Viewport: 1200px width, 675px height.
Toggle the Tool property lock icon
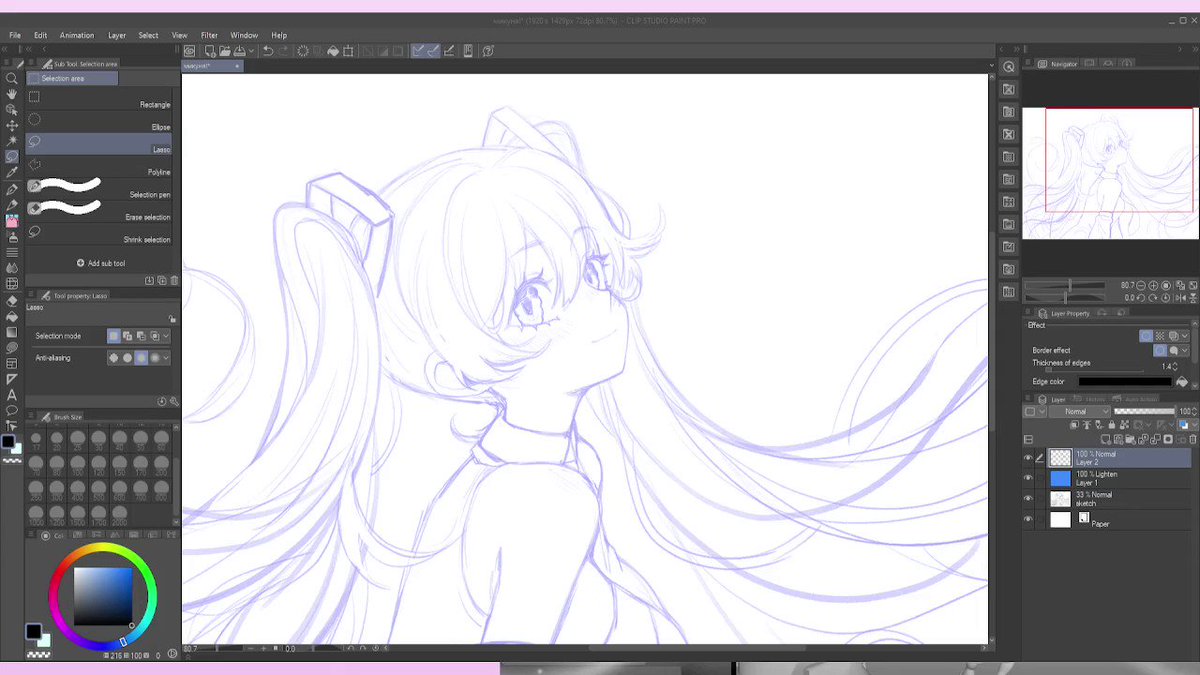[172, 319]
